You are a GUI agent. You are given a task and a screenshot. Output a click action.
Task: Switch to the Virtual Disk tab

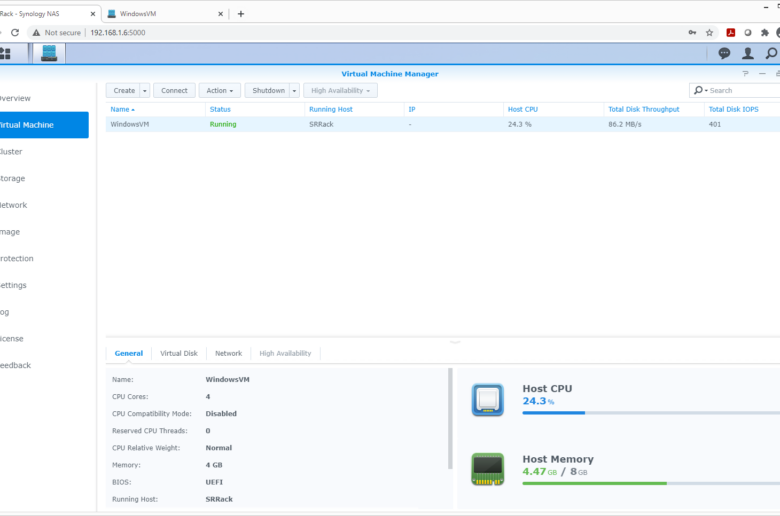click(x=179, y=353)
